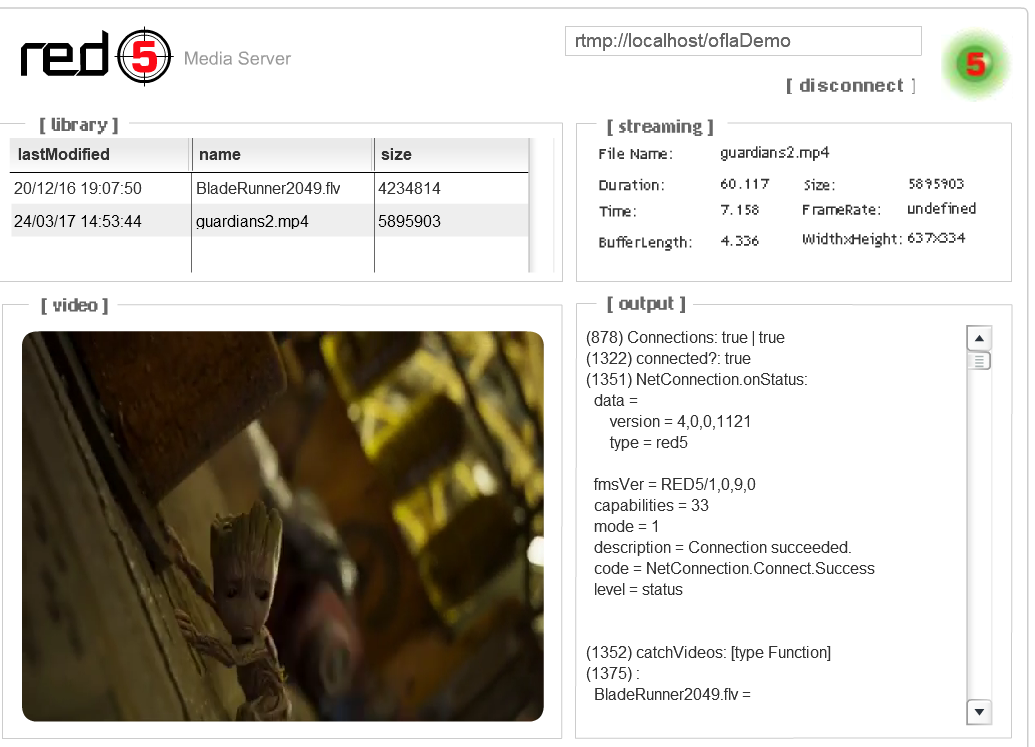
Task: Click the date 24/03/17 14:53:44 cell
Action: pyautogui.click(x=78, y=221)
